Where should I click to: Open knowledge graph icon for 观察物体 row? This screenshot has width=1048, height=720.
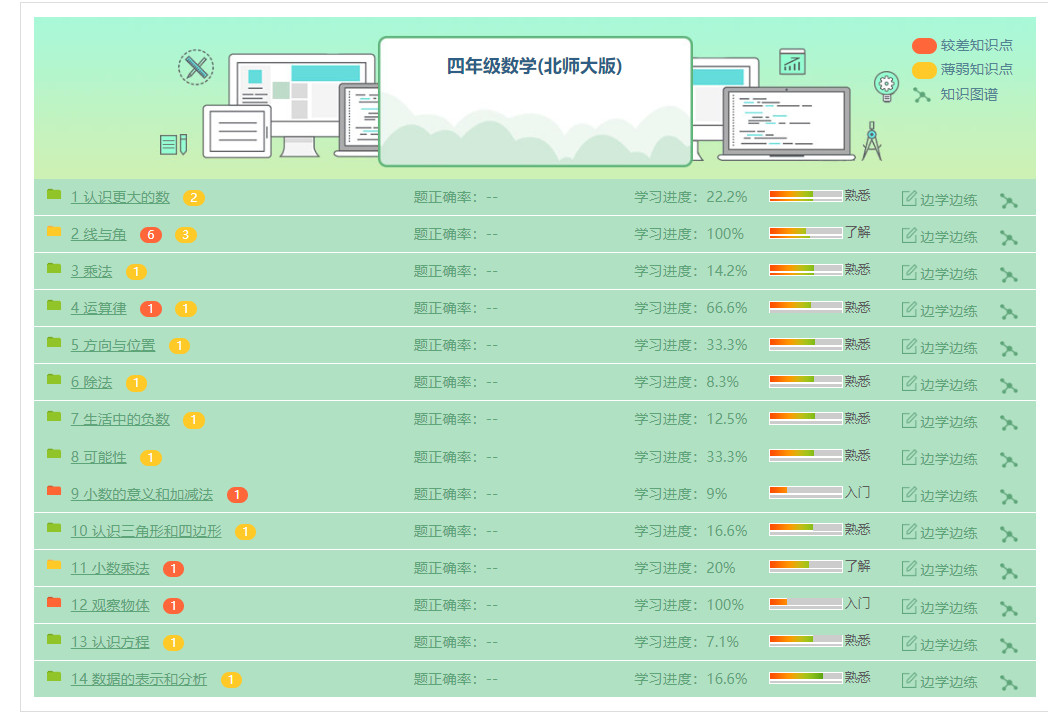[1008, 608]
